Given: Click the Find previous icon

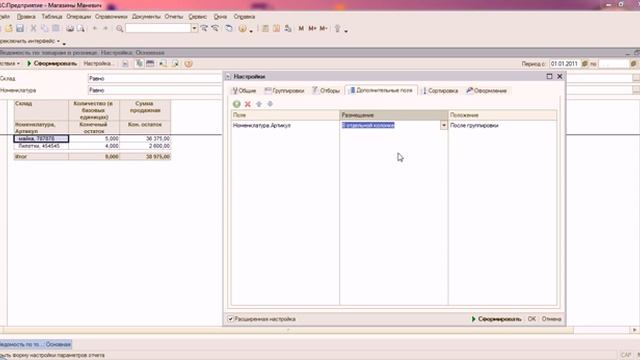Looking at the screenshot, I should point(215,28).
